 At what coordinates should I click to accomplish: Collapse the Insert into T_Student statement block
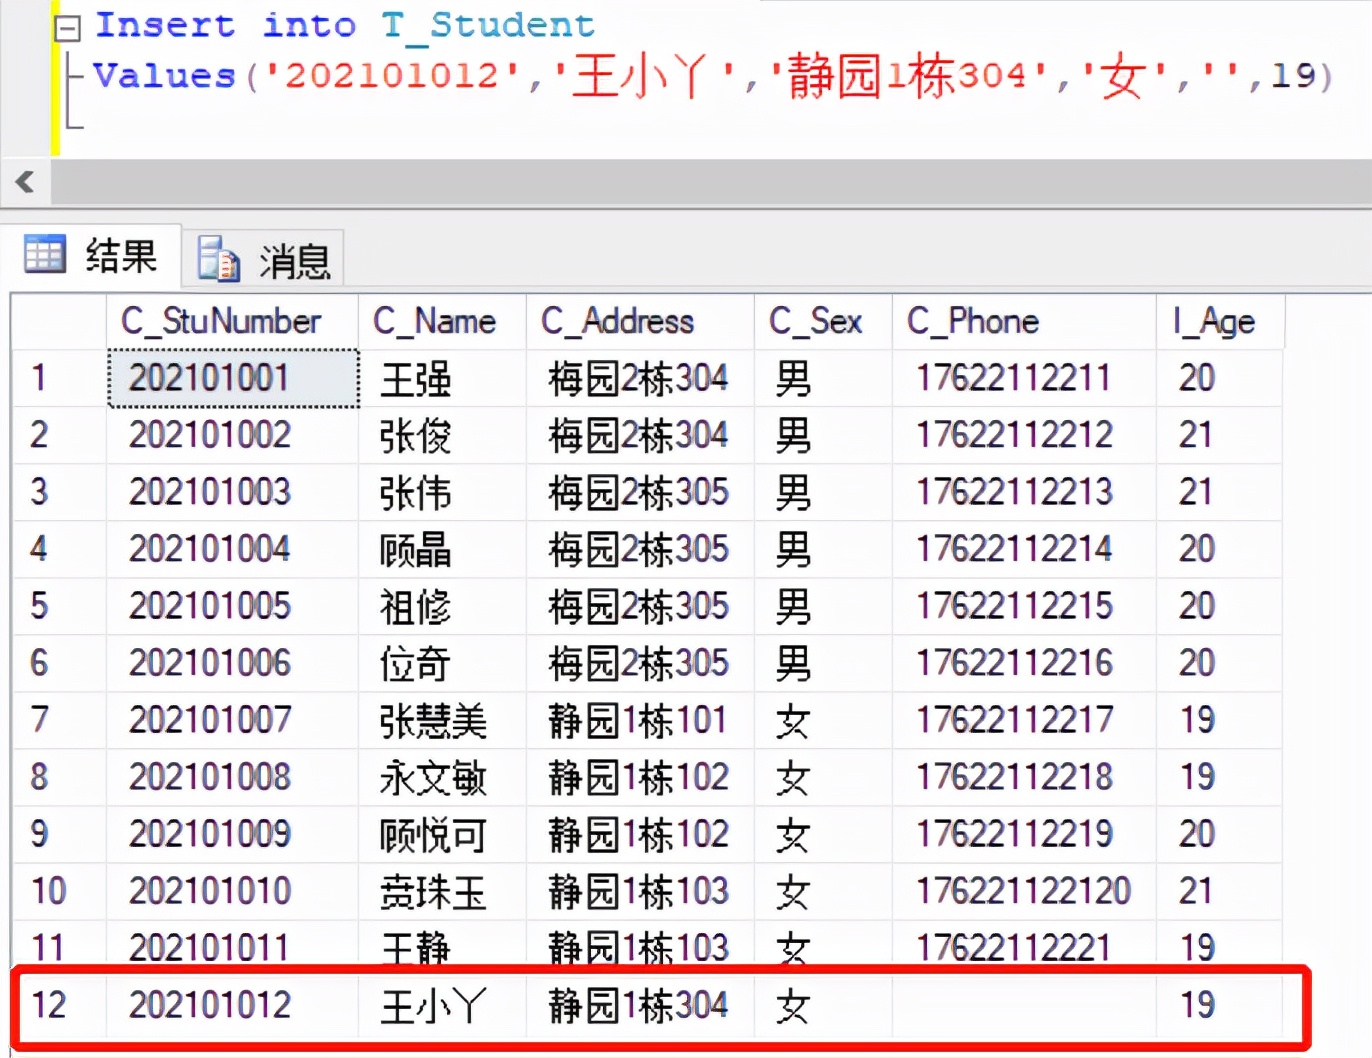click(x=67, y=26)
